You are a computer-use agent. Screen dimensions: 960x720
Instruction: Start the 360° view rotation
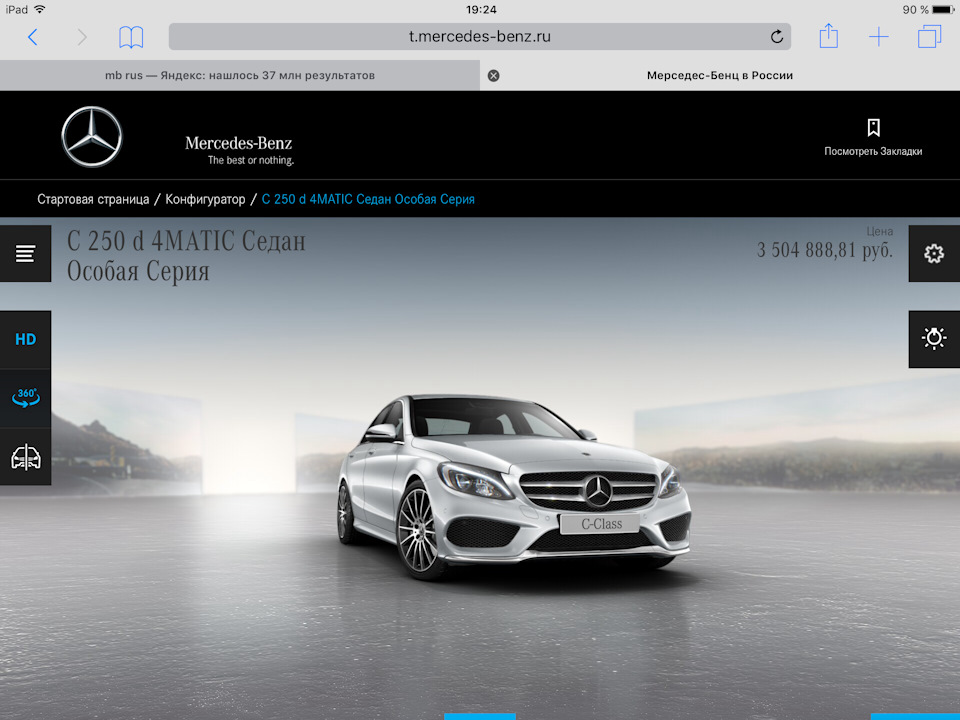click(25, 398)
